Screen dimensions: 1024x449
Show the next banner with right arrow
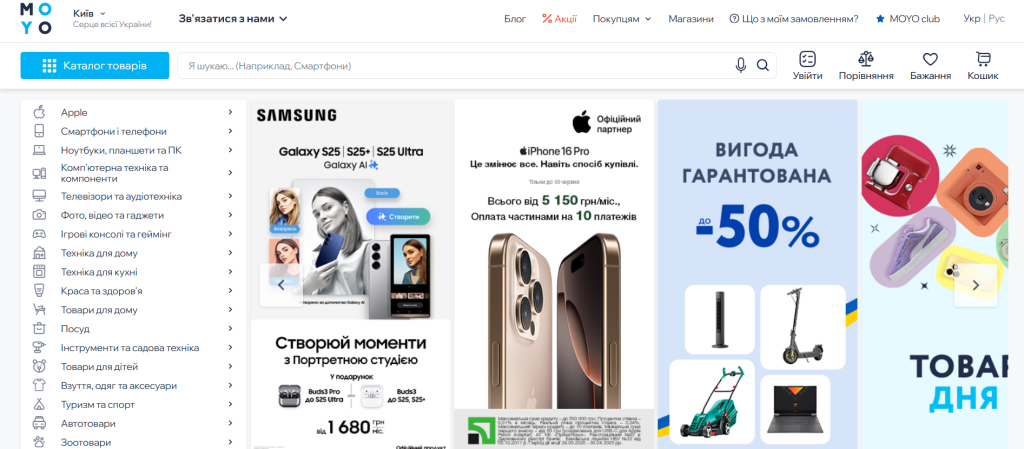[x=976, y=285]
